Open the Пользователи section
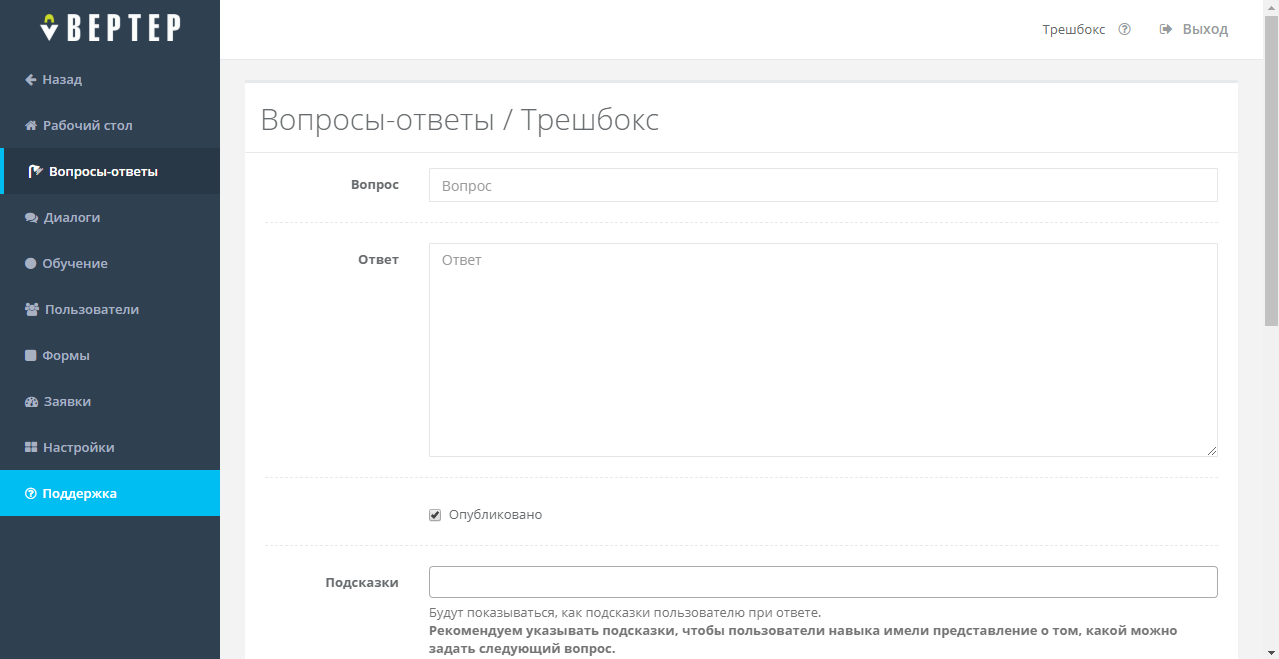 pyautogui.click(x=110, y=309)
